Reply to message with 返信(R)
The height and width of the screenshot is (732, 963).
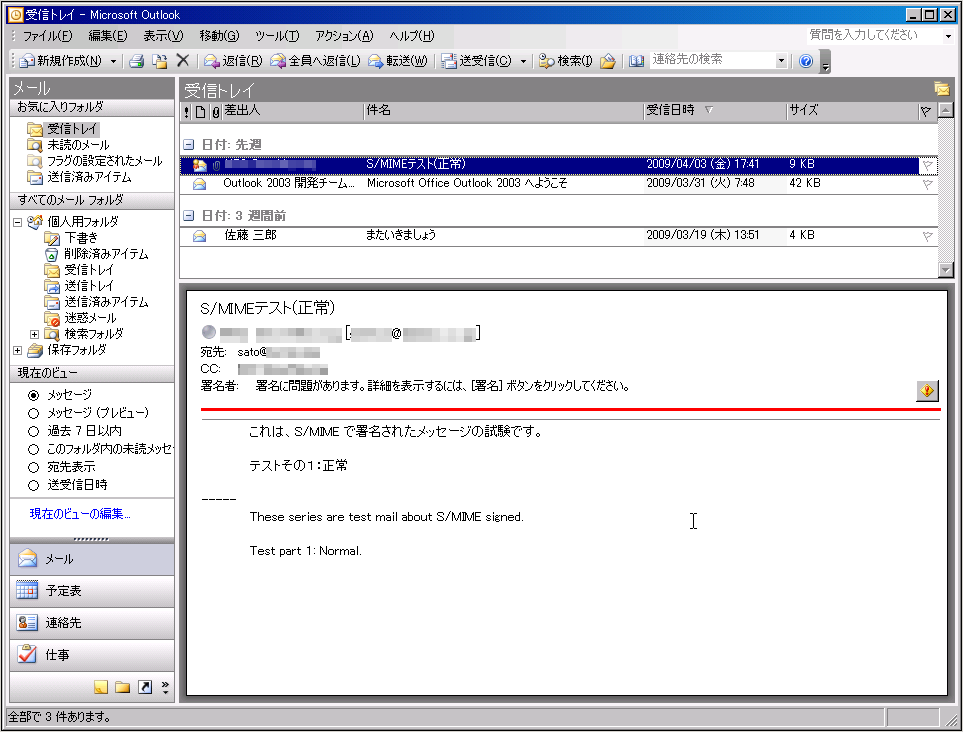[x=233, y=61]
